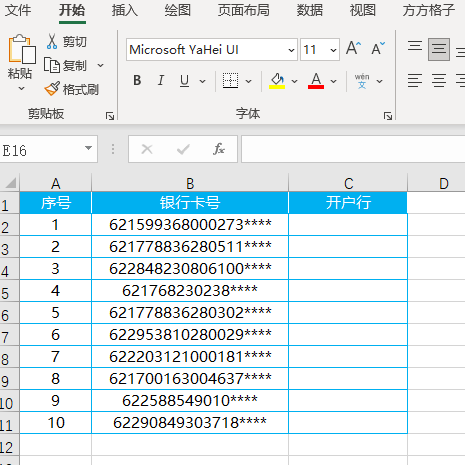
Task: Open clipboard pane dialog launcher
Action: [x=110, y=116]
